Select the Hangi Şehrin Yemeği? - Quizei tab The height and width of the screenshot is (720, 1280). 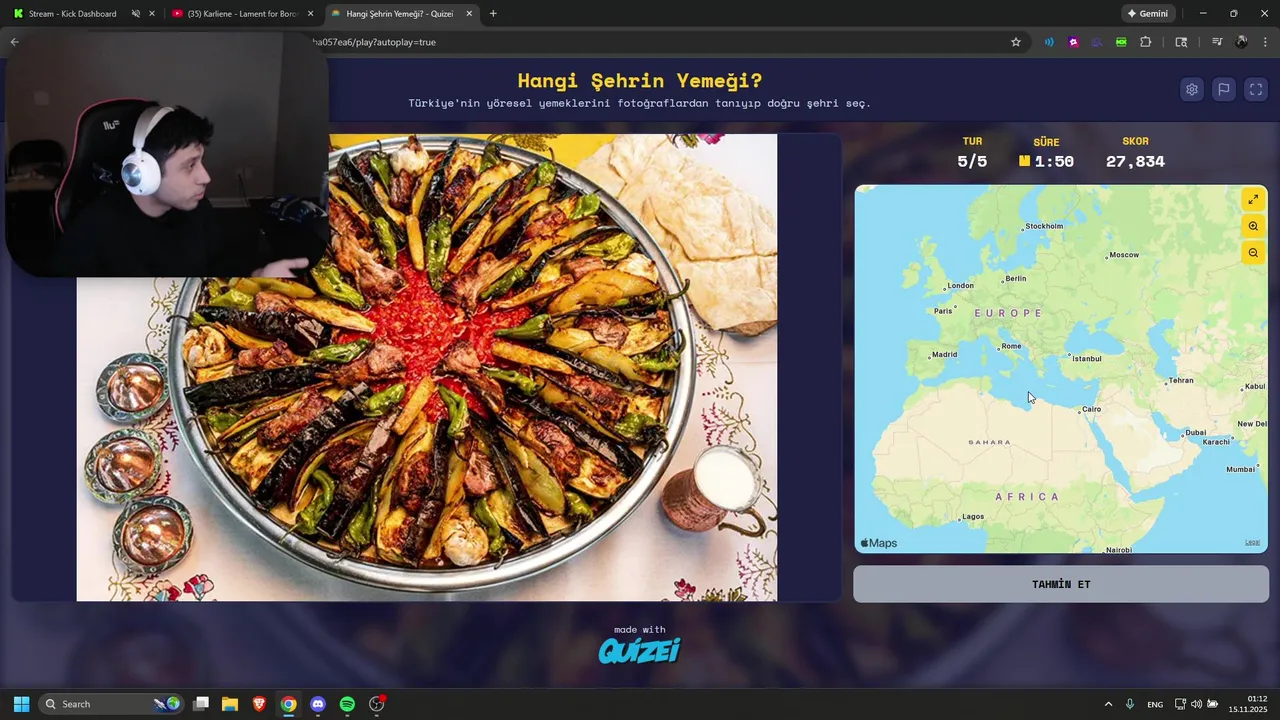tap(400, 14)
